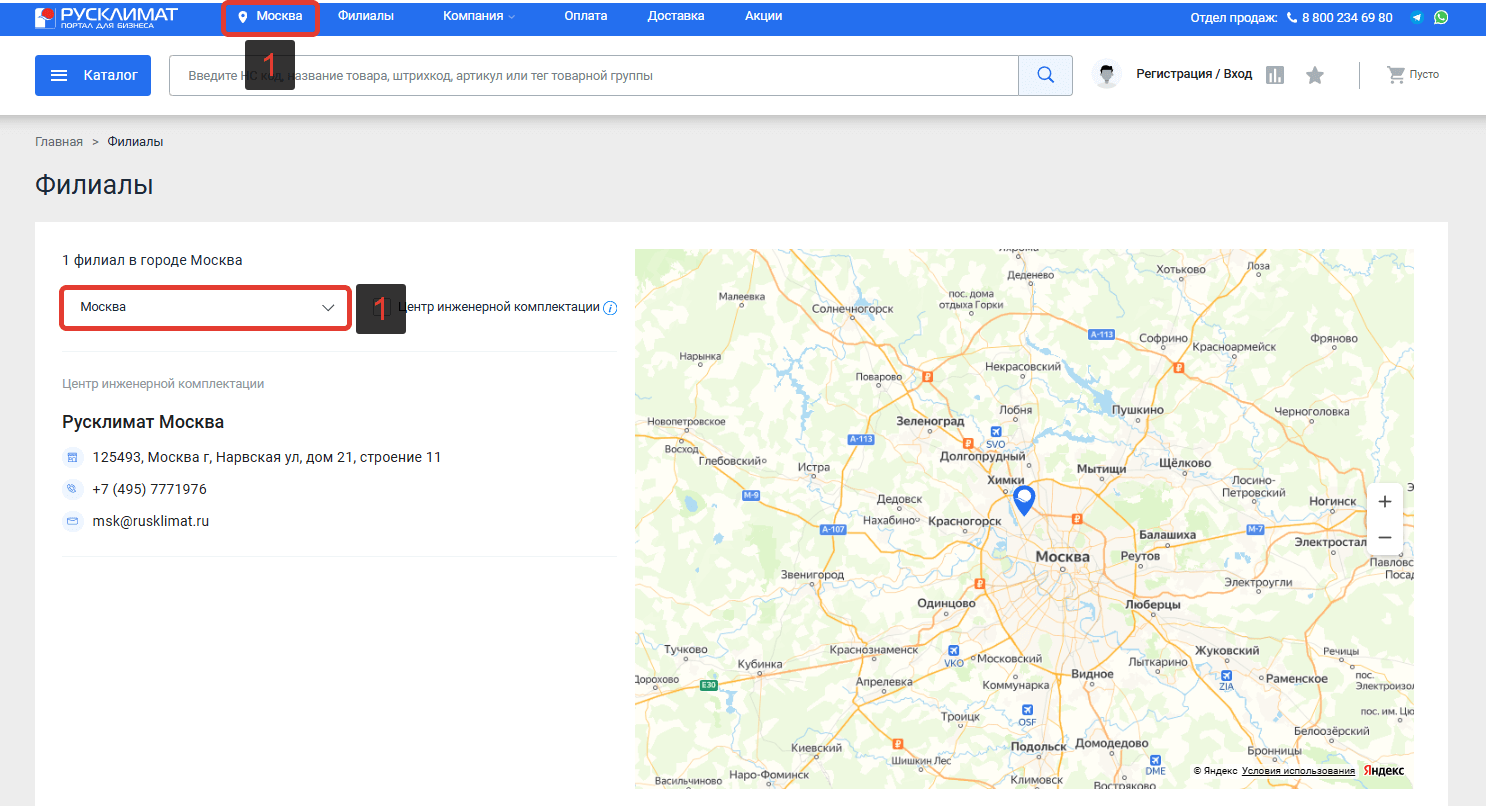Click the Яндекс logo on map
Image resolution: width=1486 pixels, height=806 pixels.
(x=1384, y=770)
